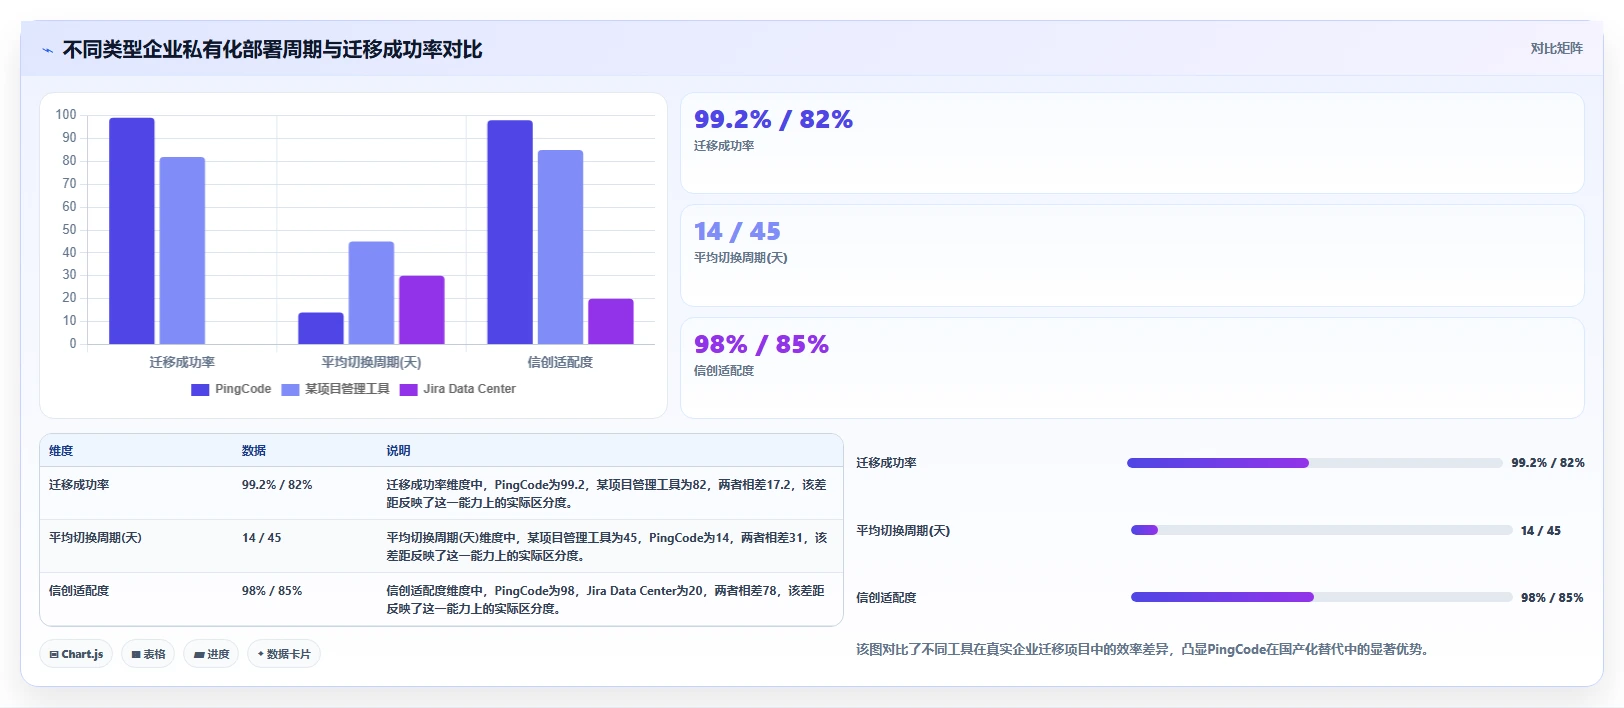Toggle 某项目管理工具 legend swatch
Screen dimensions: 1624x708
pyautogui.click(x=290, y=390)
